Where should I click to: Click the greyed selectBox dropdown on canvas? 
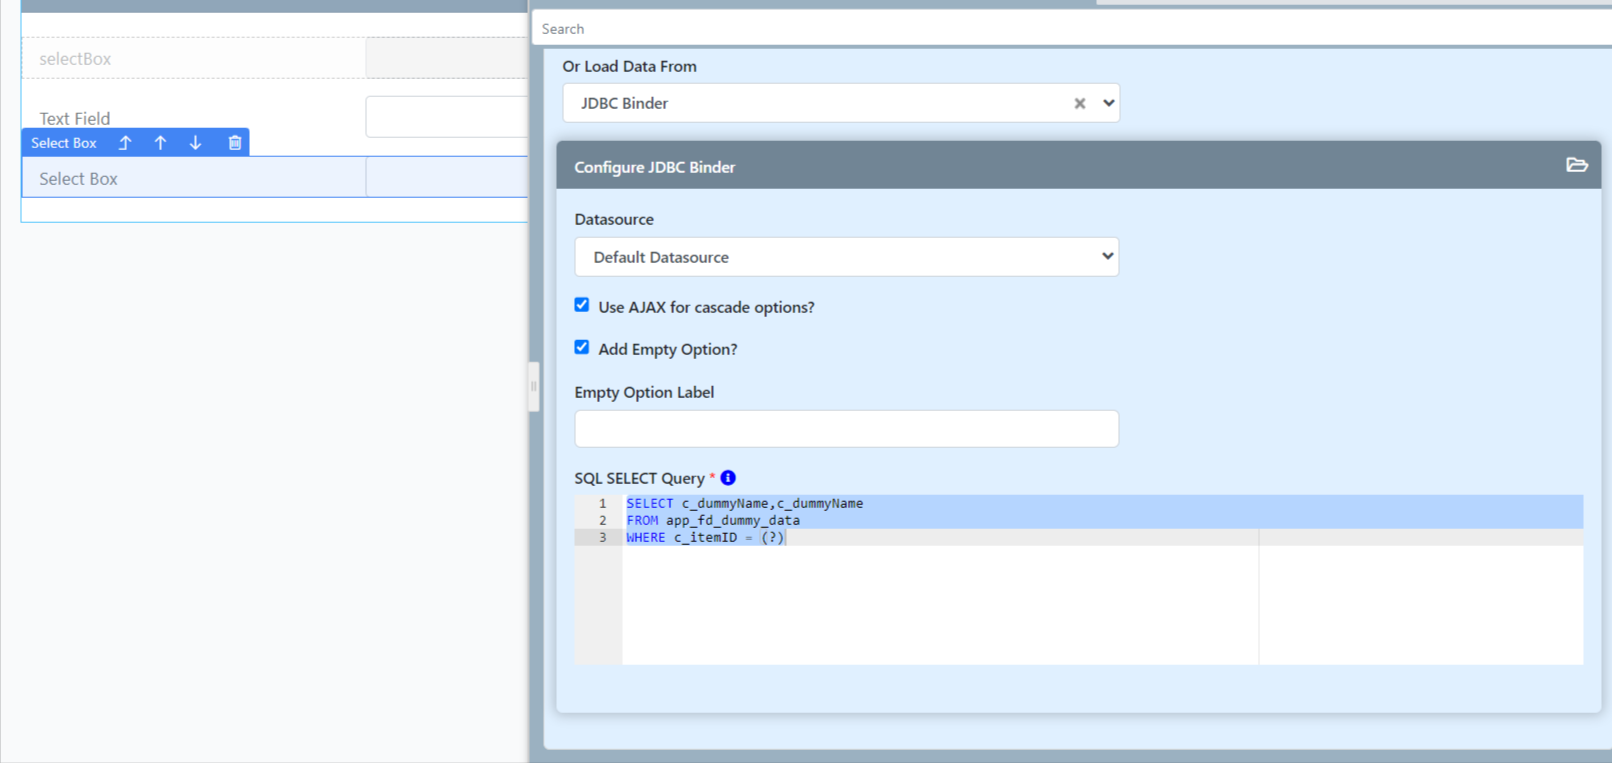(446, 58)
